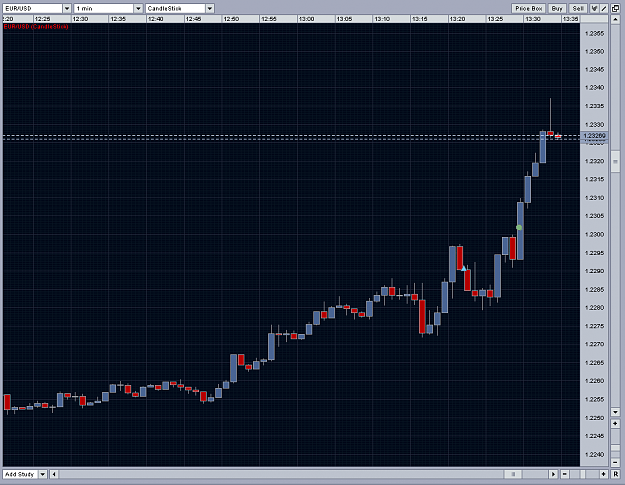The width and height of the screenshot is (625, 485).
Task: Open the Add Study dropdown arrow
Action: (43, 474)
